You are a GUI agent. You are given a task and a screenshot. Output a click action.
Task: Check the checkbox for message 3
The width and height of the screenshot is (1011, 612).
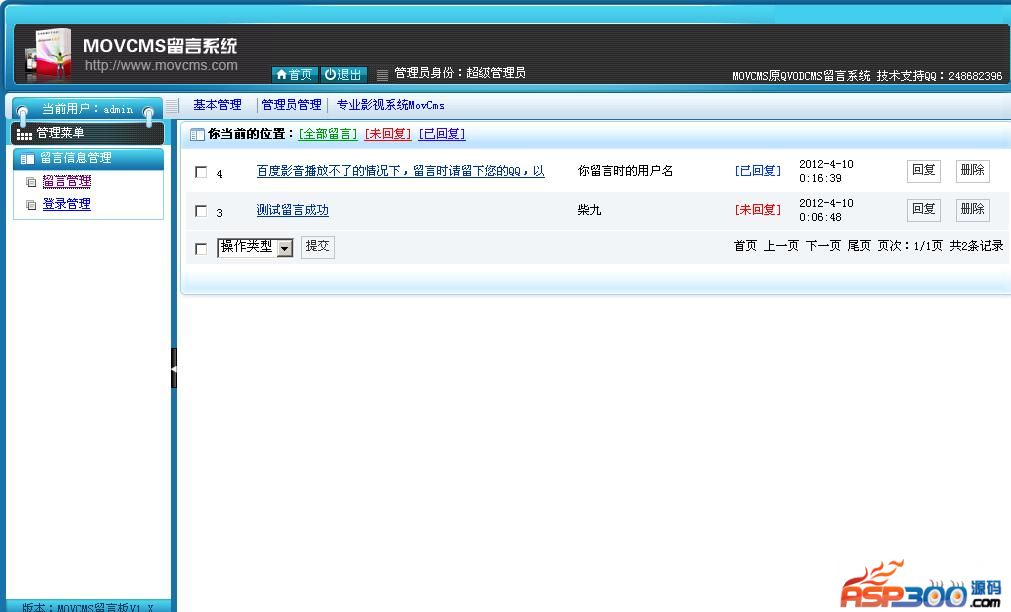point(201,211)
